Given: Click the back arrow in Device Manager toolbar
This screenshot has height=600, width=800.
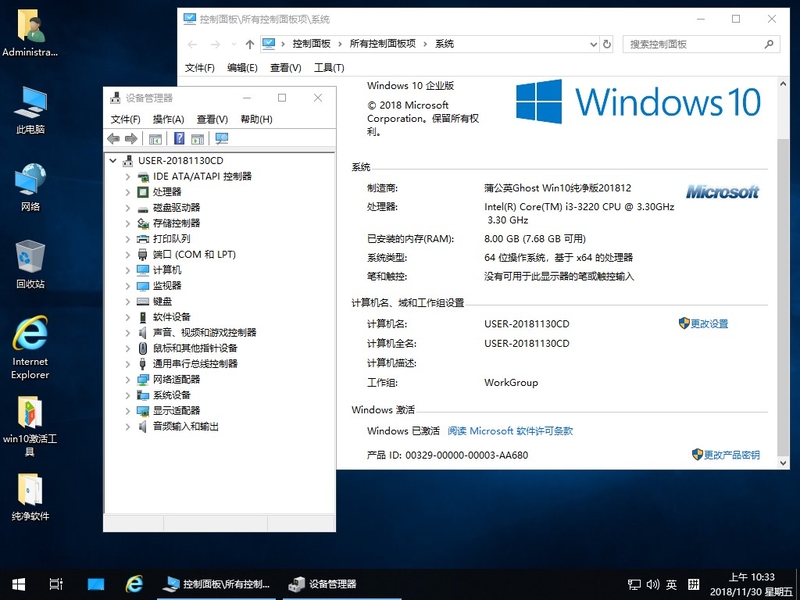Looking at the screenshot, I should point(114,139).
